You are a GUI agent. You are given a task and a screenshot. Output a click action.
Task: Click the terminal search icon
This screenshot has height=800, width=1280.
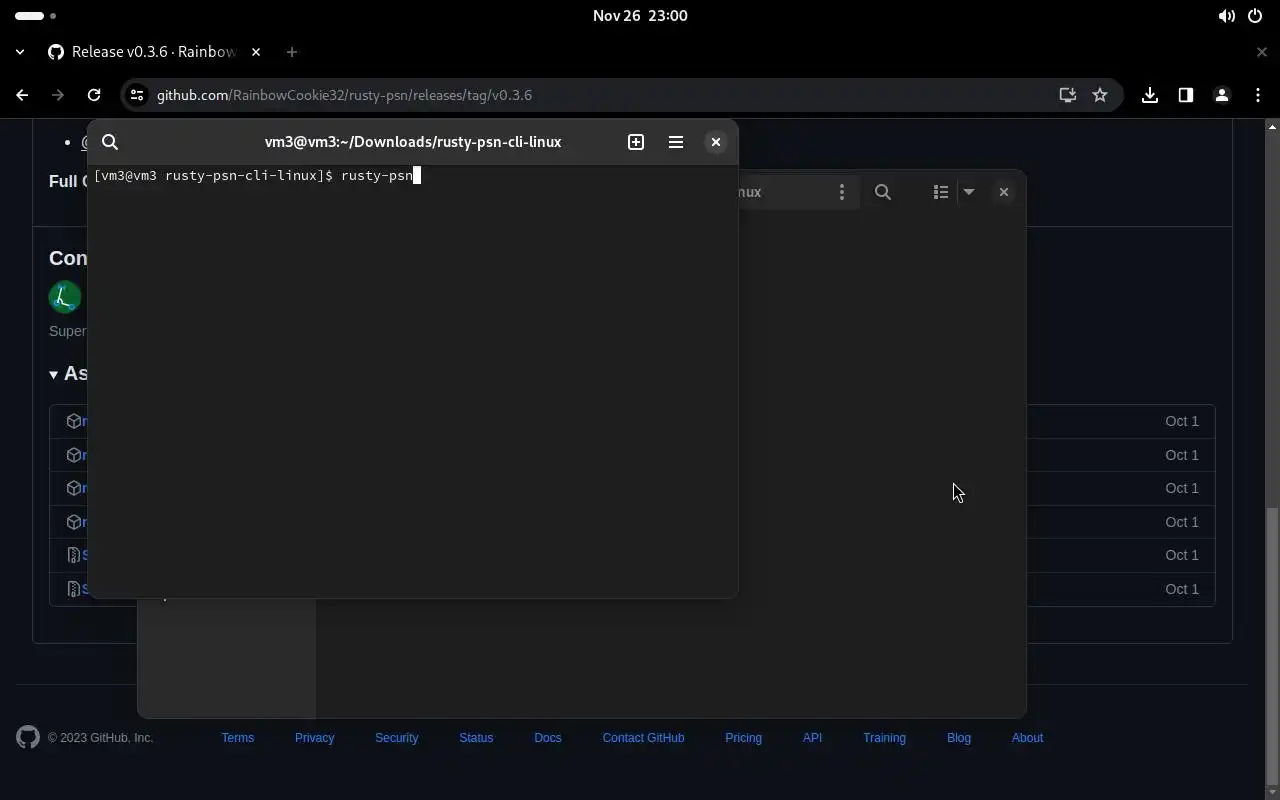click(110, 142)
